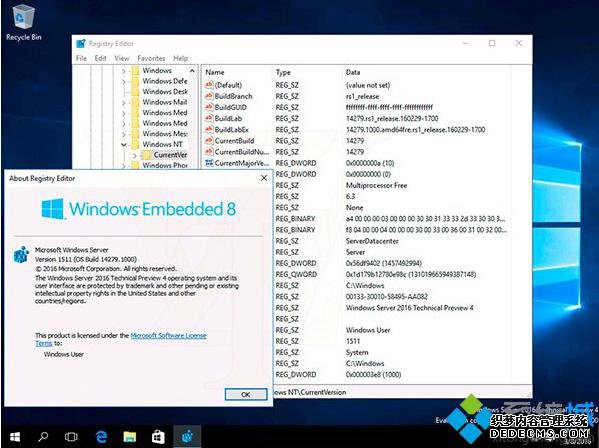
Task: Open the Microsoft Software License link
Action: tap(168, 335)
